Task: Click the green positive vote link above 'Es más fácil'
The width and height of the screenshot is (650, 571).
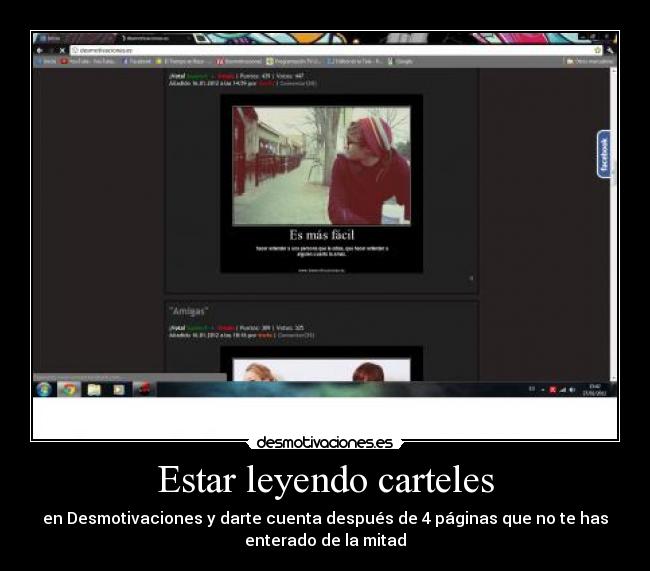Action: [x=197, y=76]
